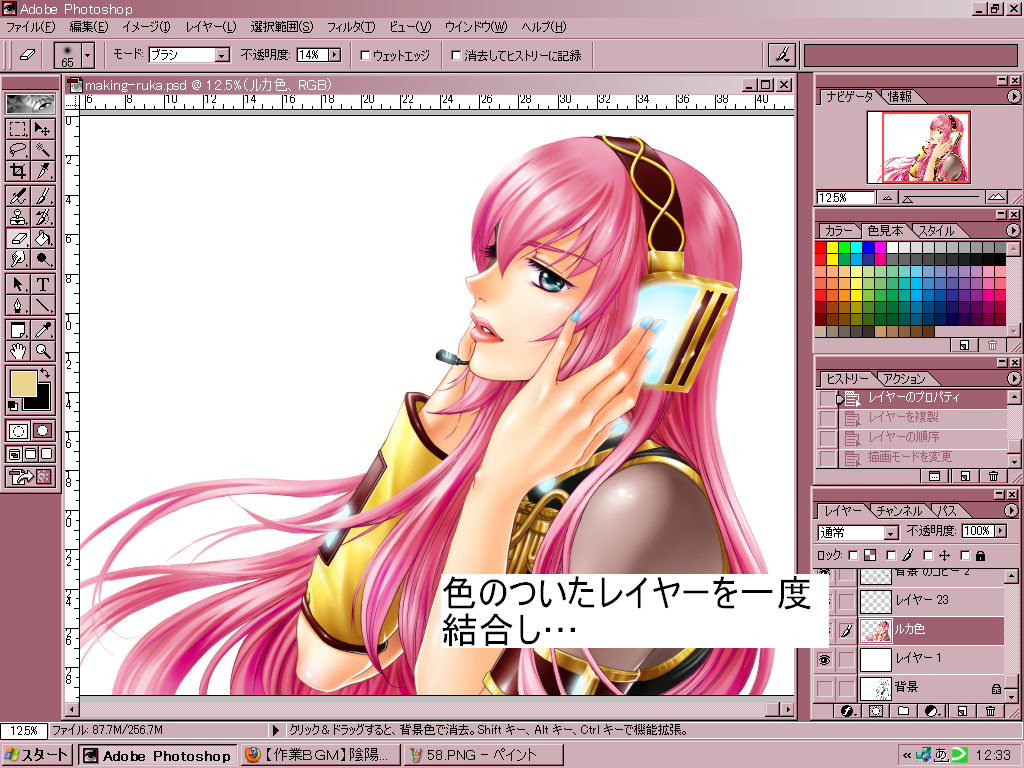Image resolution: width=1024 pixels, height=768 pixels.
Task: Enable the ウェットエッジ checkbox
Action: point(365,56)
